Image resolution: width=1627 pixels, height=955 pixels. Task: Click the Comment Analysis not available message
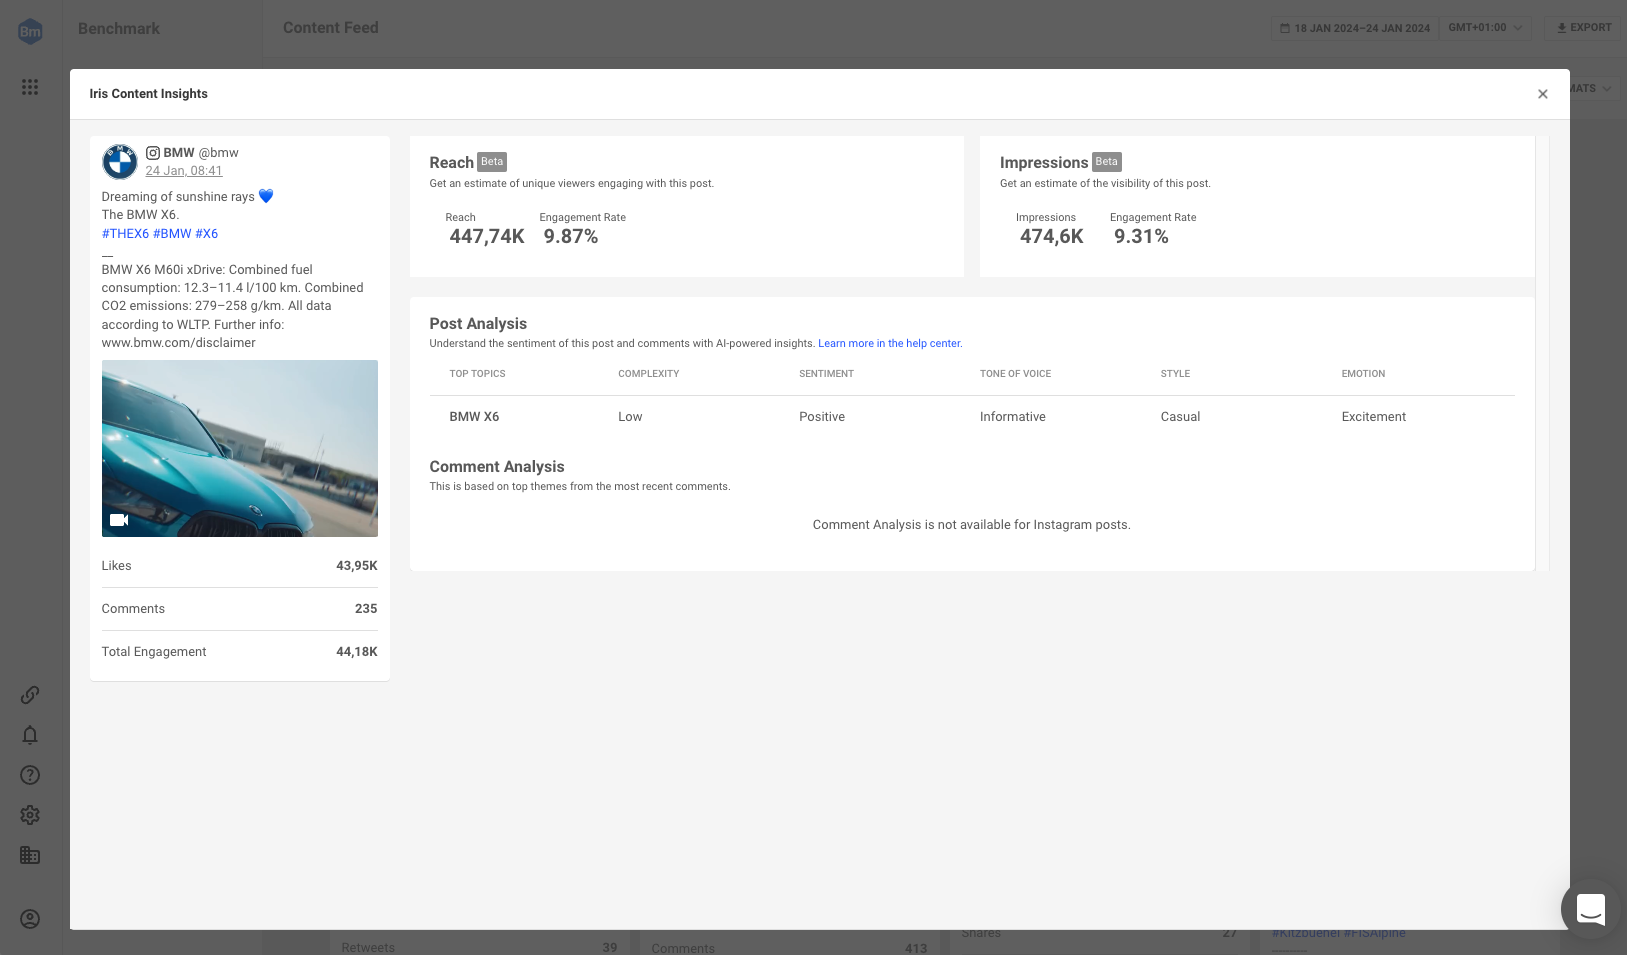pos(972,525)
